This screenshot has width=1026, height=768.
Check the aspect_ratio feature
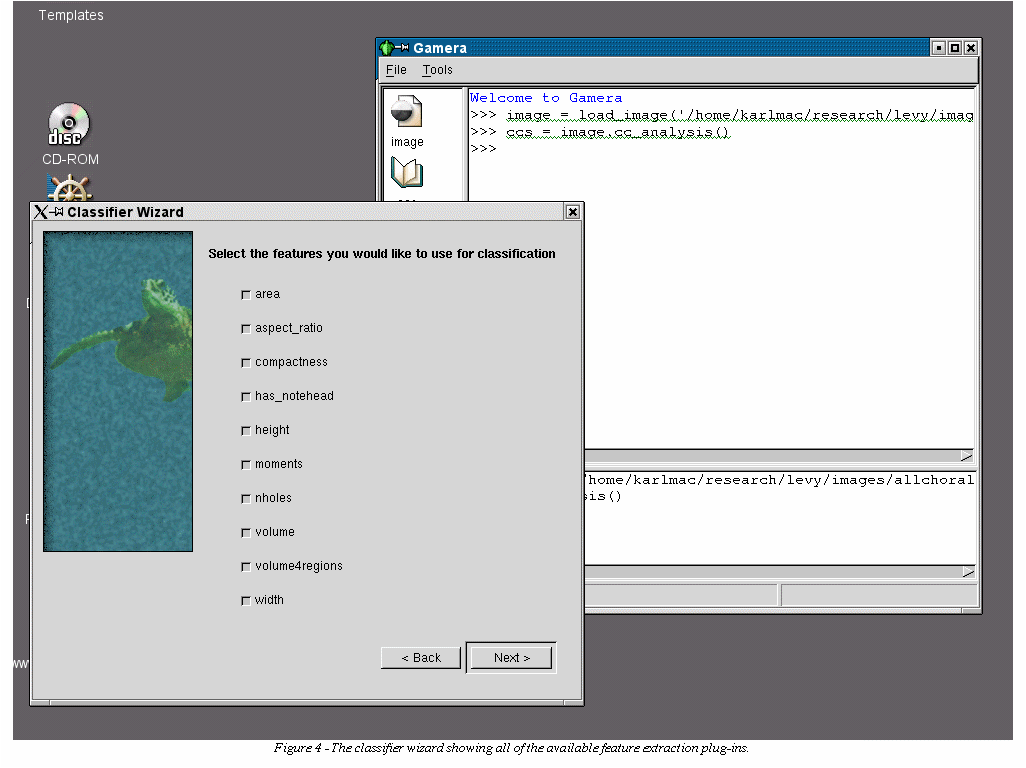tap(246, 329)
